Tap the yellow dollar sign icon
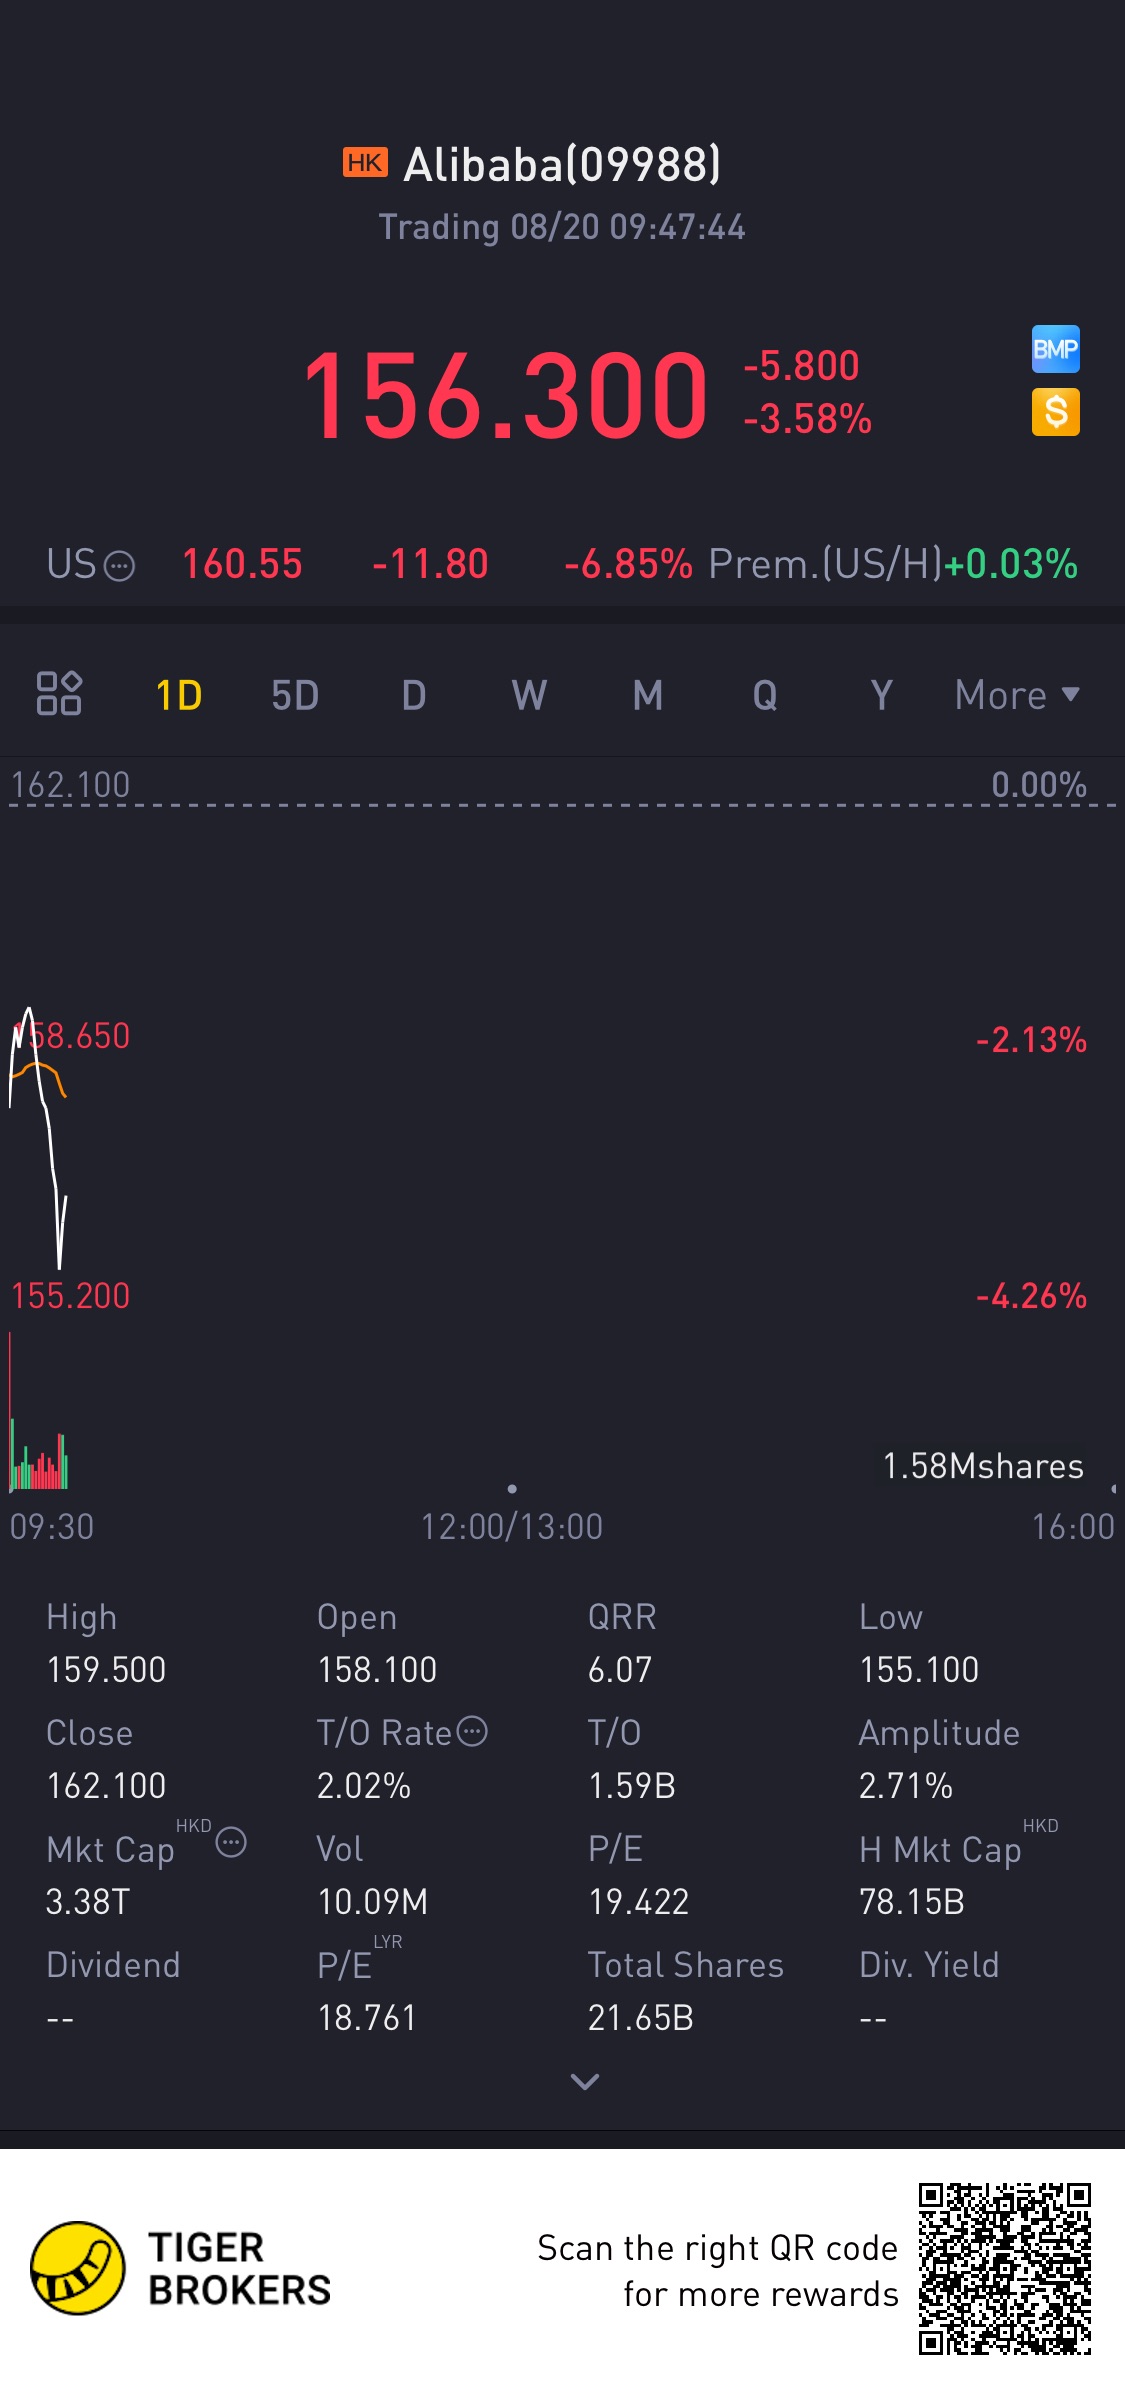Image resolution: width=1125 pixels, height=2389 pixels. 1055,412
